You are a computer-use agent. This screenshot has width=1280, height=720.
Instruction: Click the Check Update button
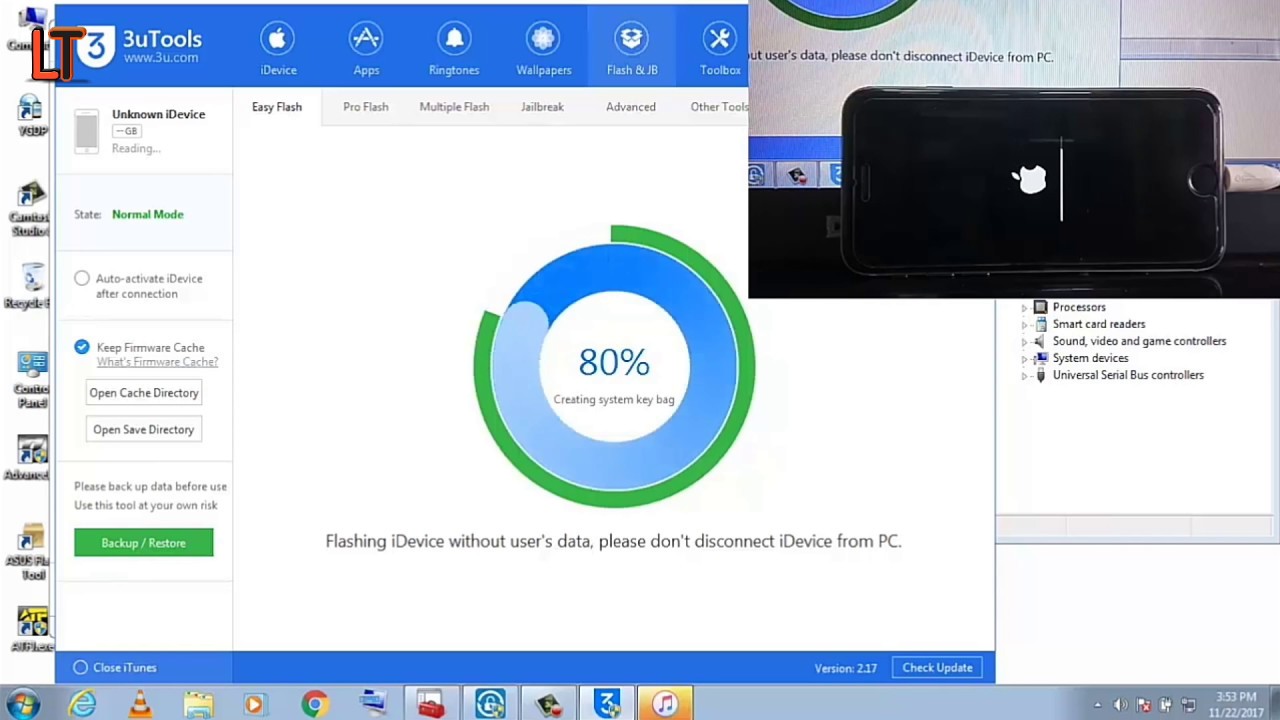(937, 668)
